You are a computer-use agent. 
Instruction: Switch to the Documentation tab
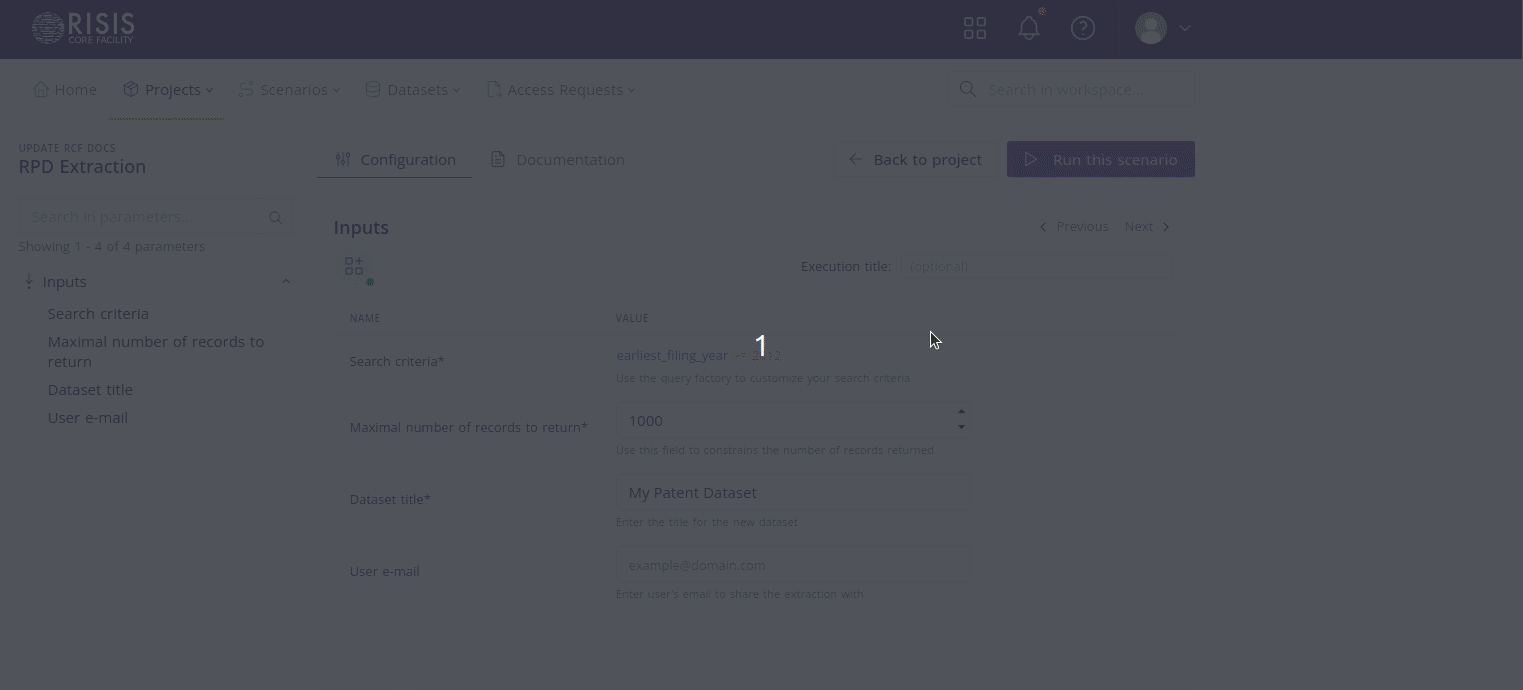[x=558, y=160]
